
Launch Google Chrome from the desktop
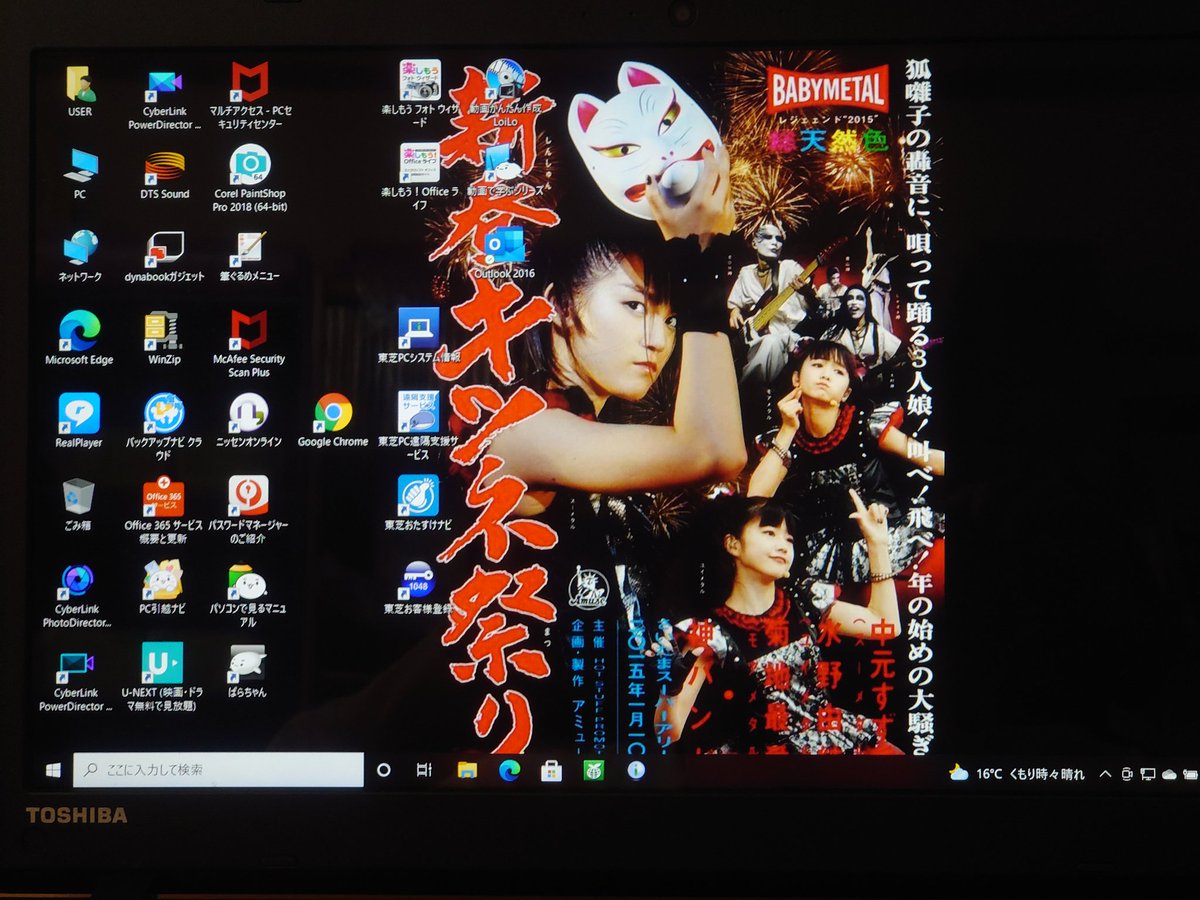[x=333, y=420]
